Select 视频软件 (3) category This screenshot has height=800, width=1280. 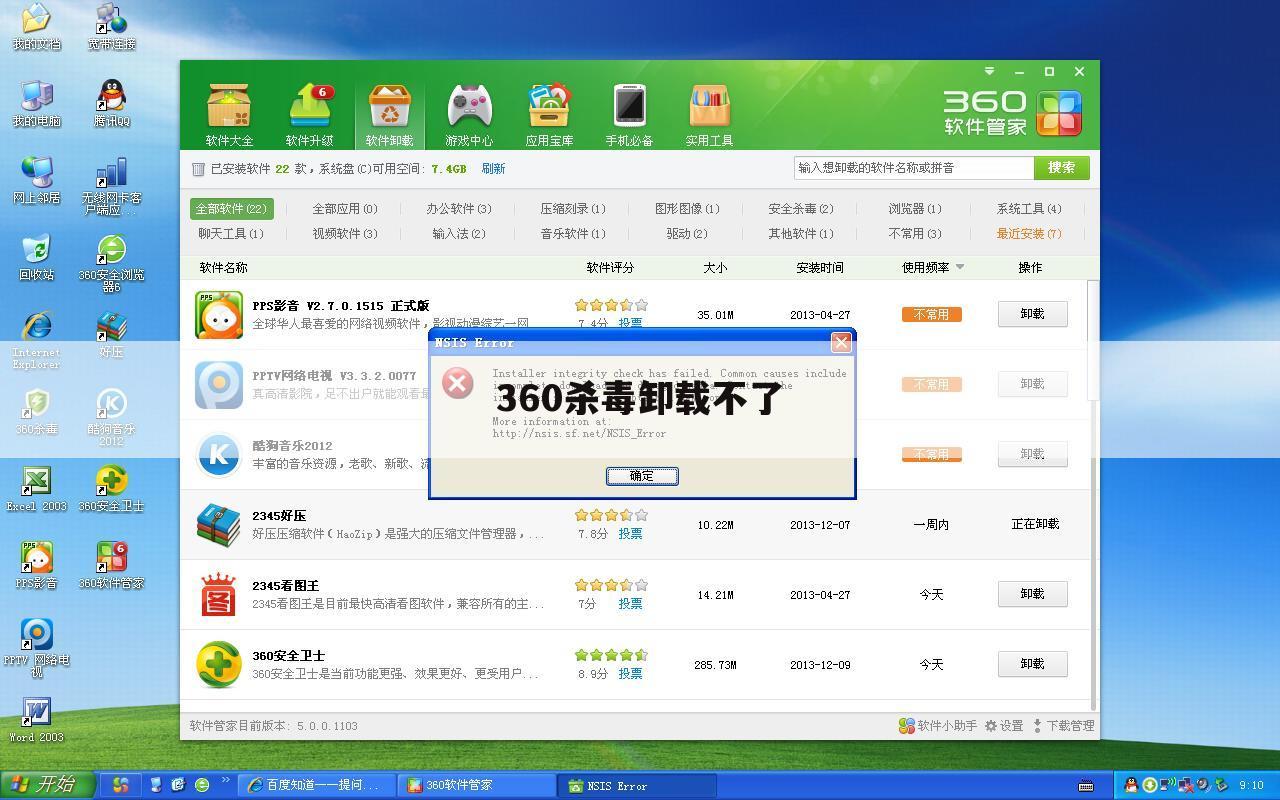[x=344, y=234]
